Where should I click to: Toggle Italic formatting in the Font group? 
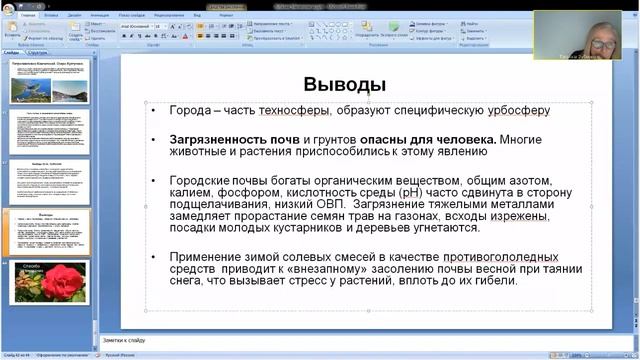[x=131, y=36]
